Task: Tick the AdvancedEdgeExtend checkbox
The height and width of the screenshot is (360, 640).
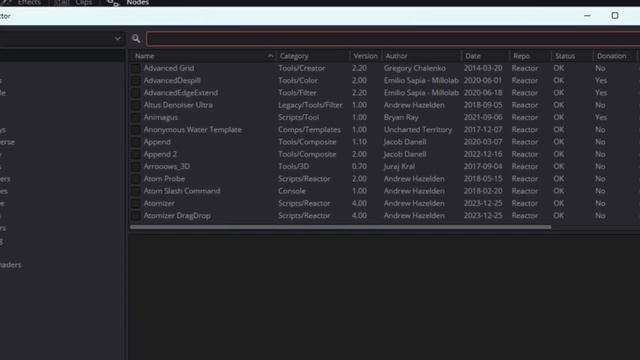Action: pyautogui.click(x=136, y=93)
